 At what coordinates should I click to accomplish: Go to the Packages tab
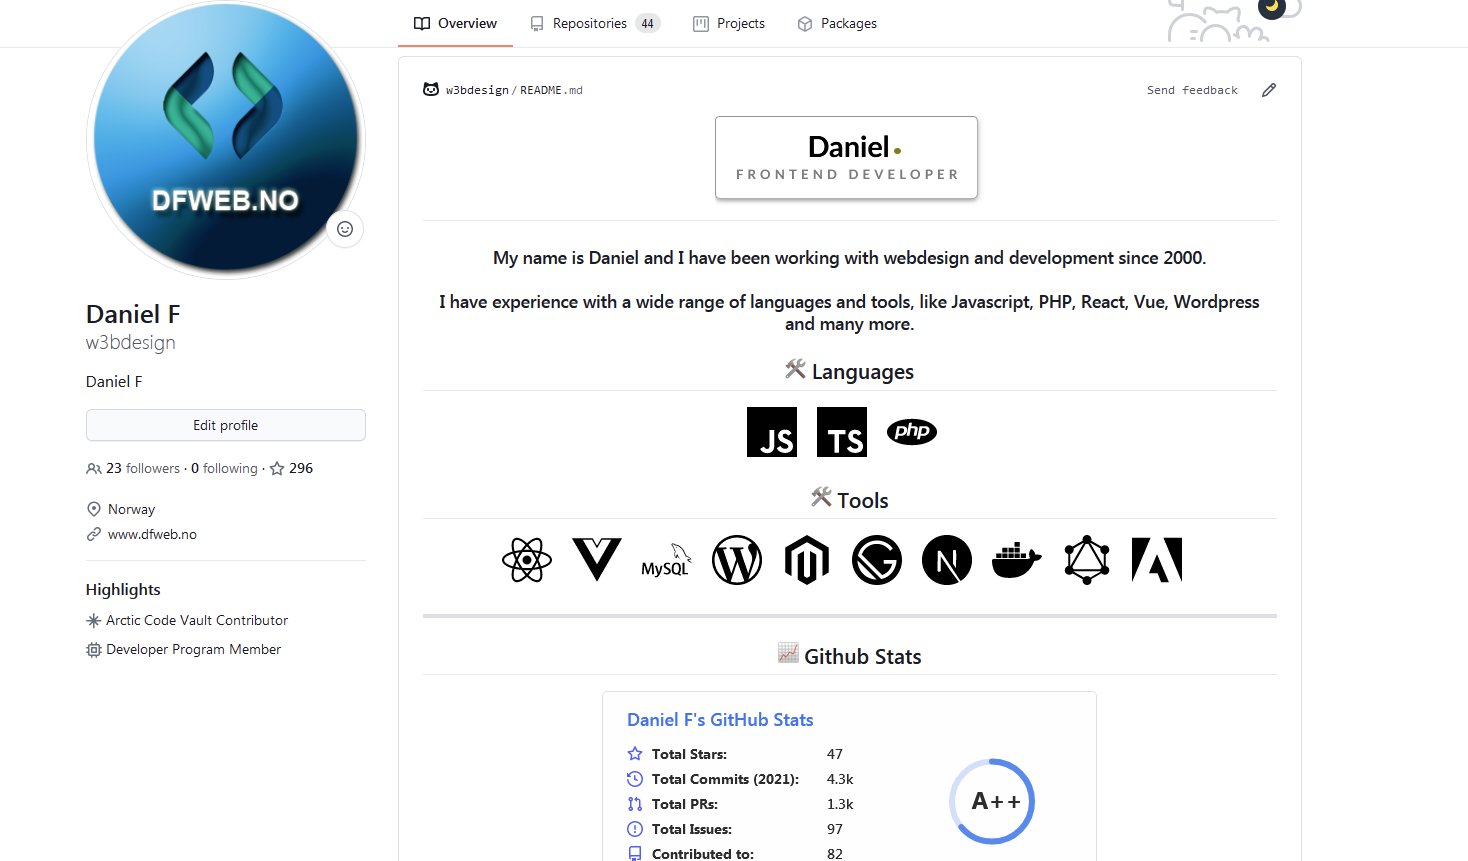coord(837,23)
